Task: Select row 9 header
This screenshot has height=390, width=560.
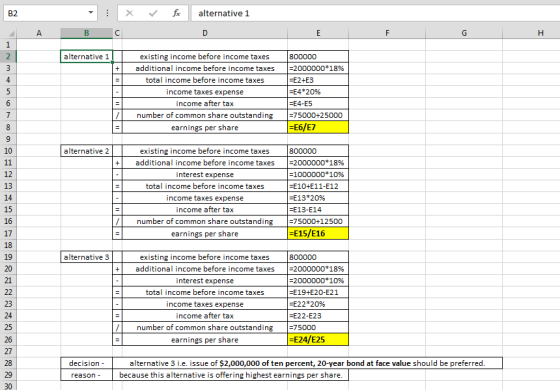Action: (x=8, y=139)
